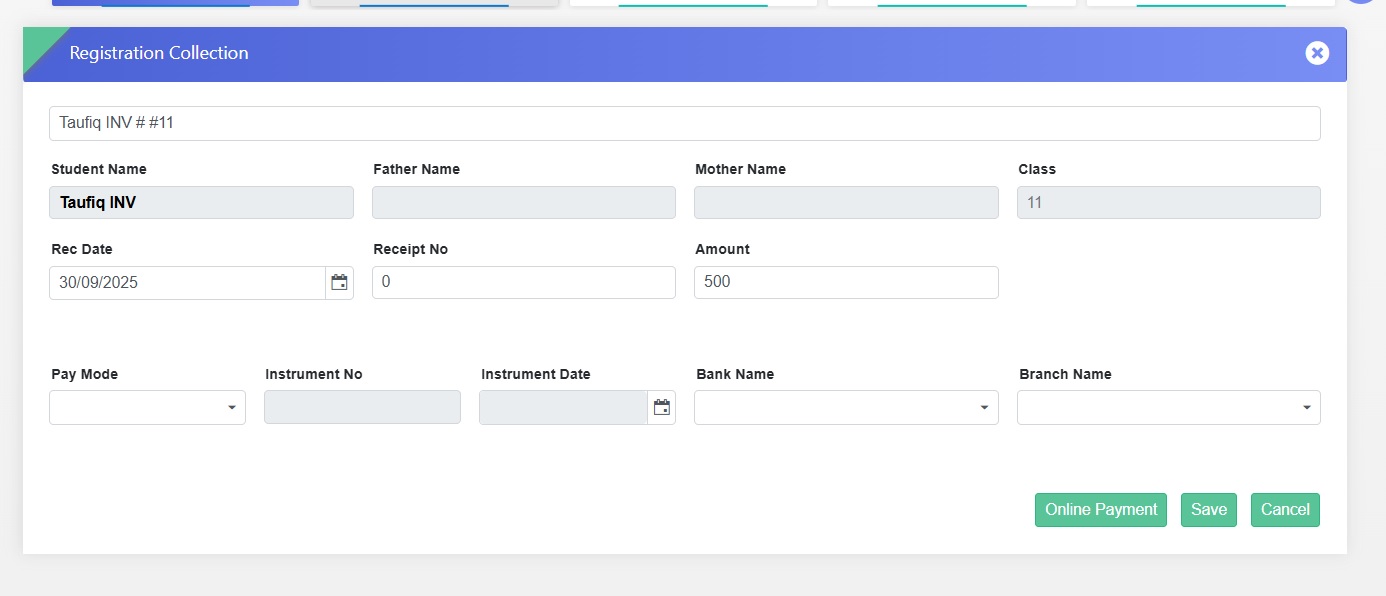Open the Branch Name dropdown
This screenshot has height=596, width=1386.
(x=1168, y=407)
